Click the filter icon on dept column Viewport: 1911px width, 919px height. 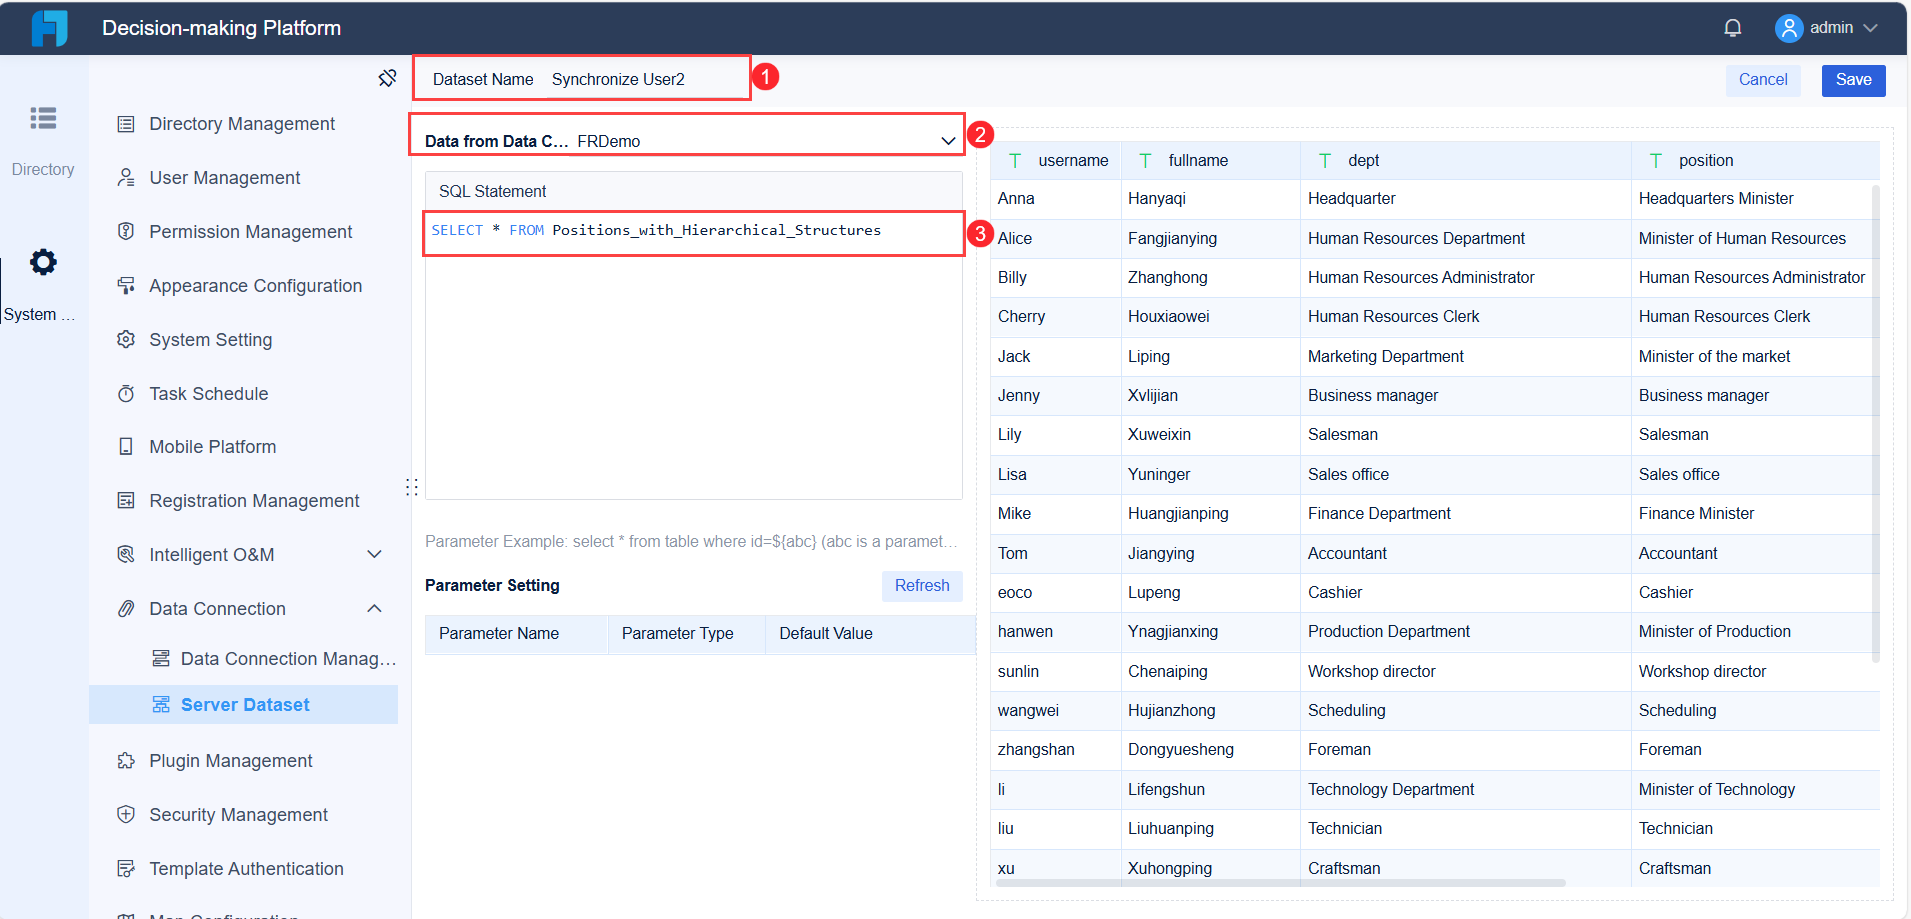(x=1325, y=159)
